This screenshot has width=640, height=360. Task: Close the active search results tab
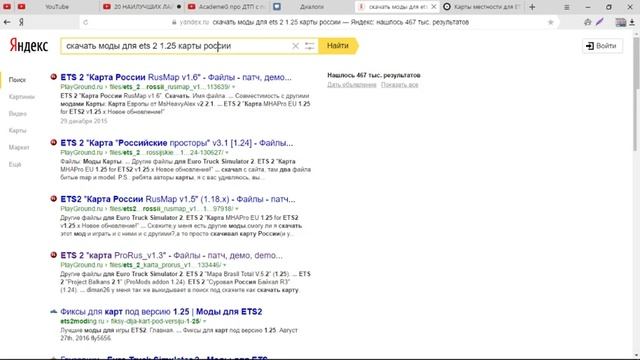pyautogui.click(x=434, y=7)
